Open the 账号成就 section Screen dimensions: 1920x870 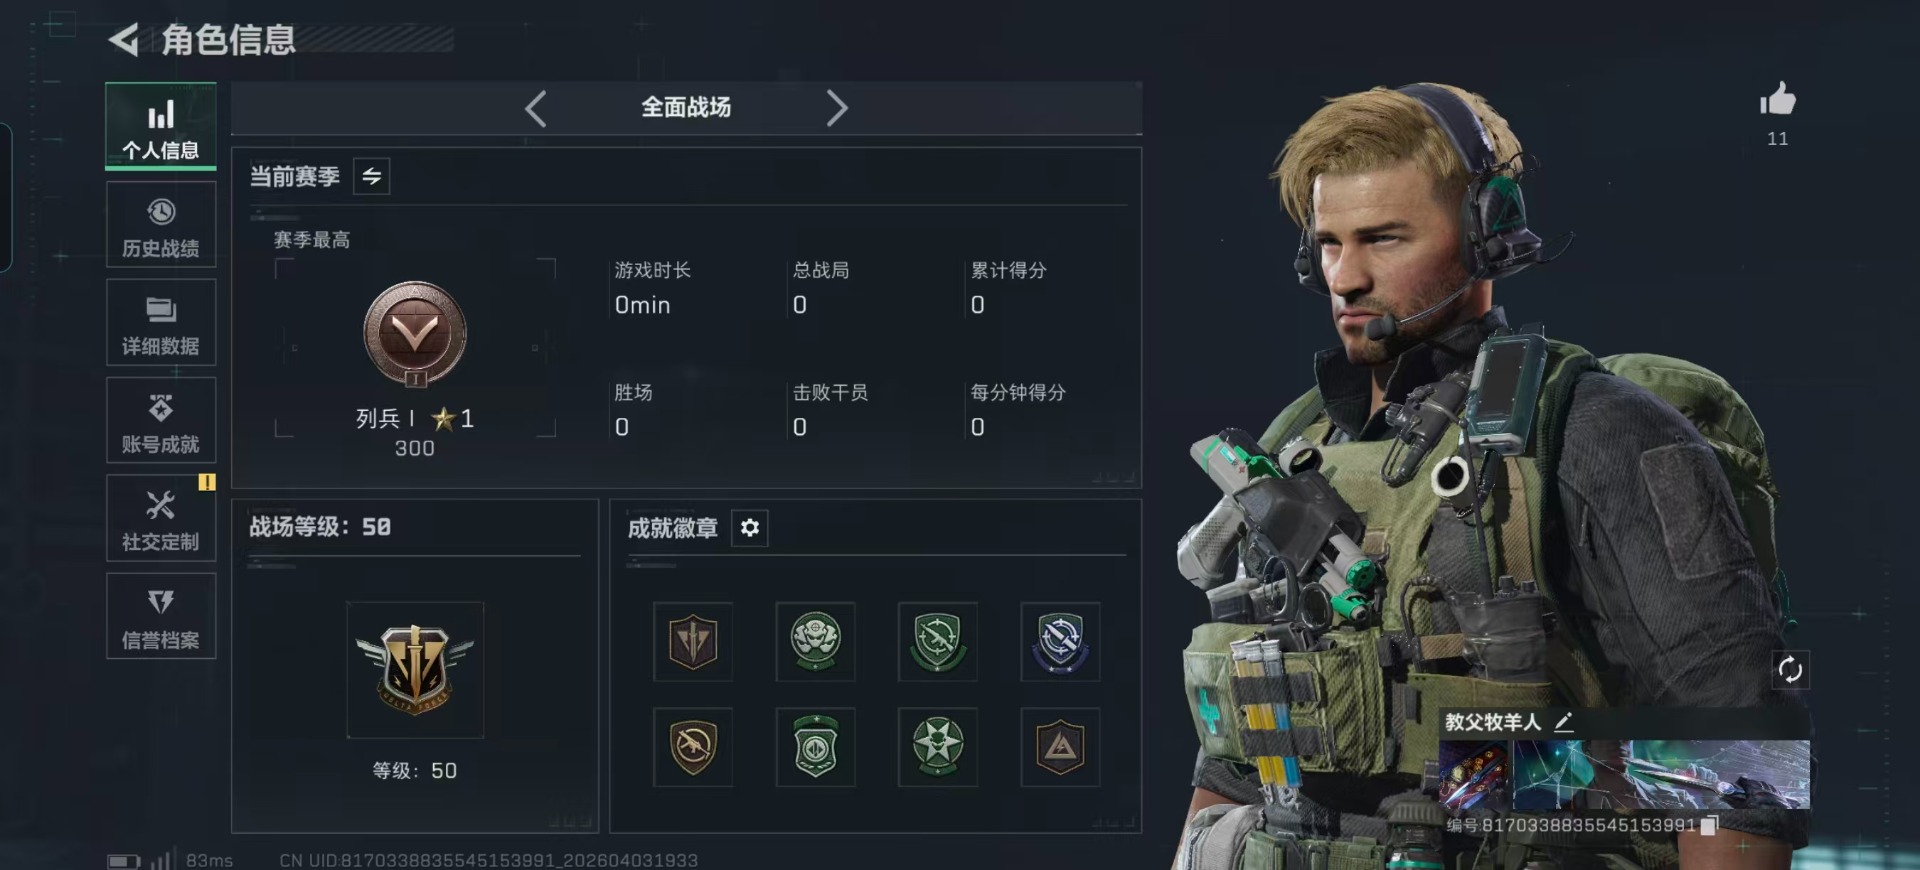161,421
